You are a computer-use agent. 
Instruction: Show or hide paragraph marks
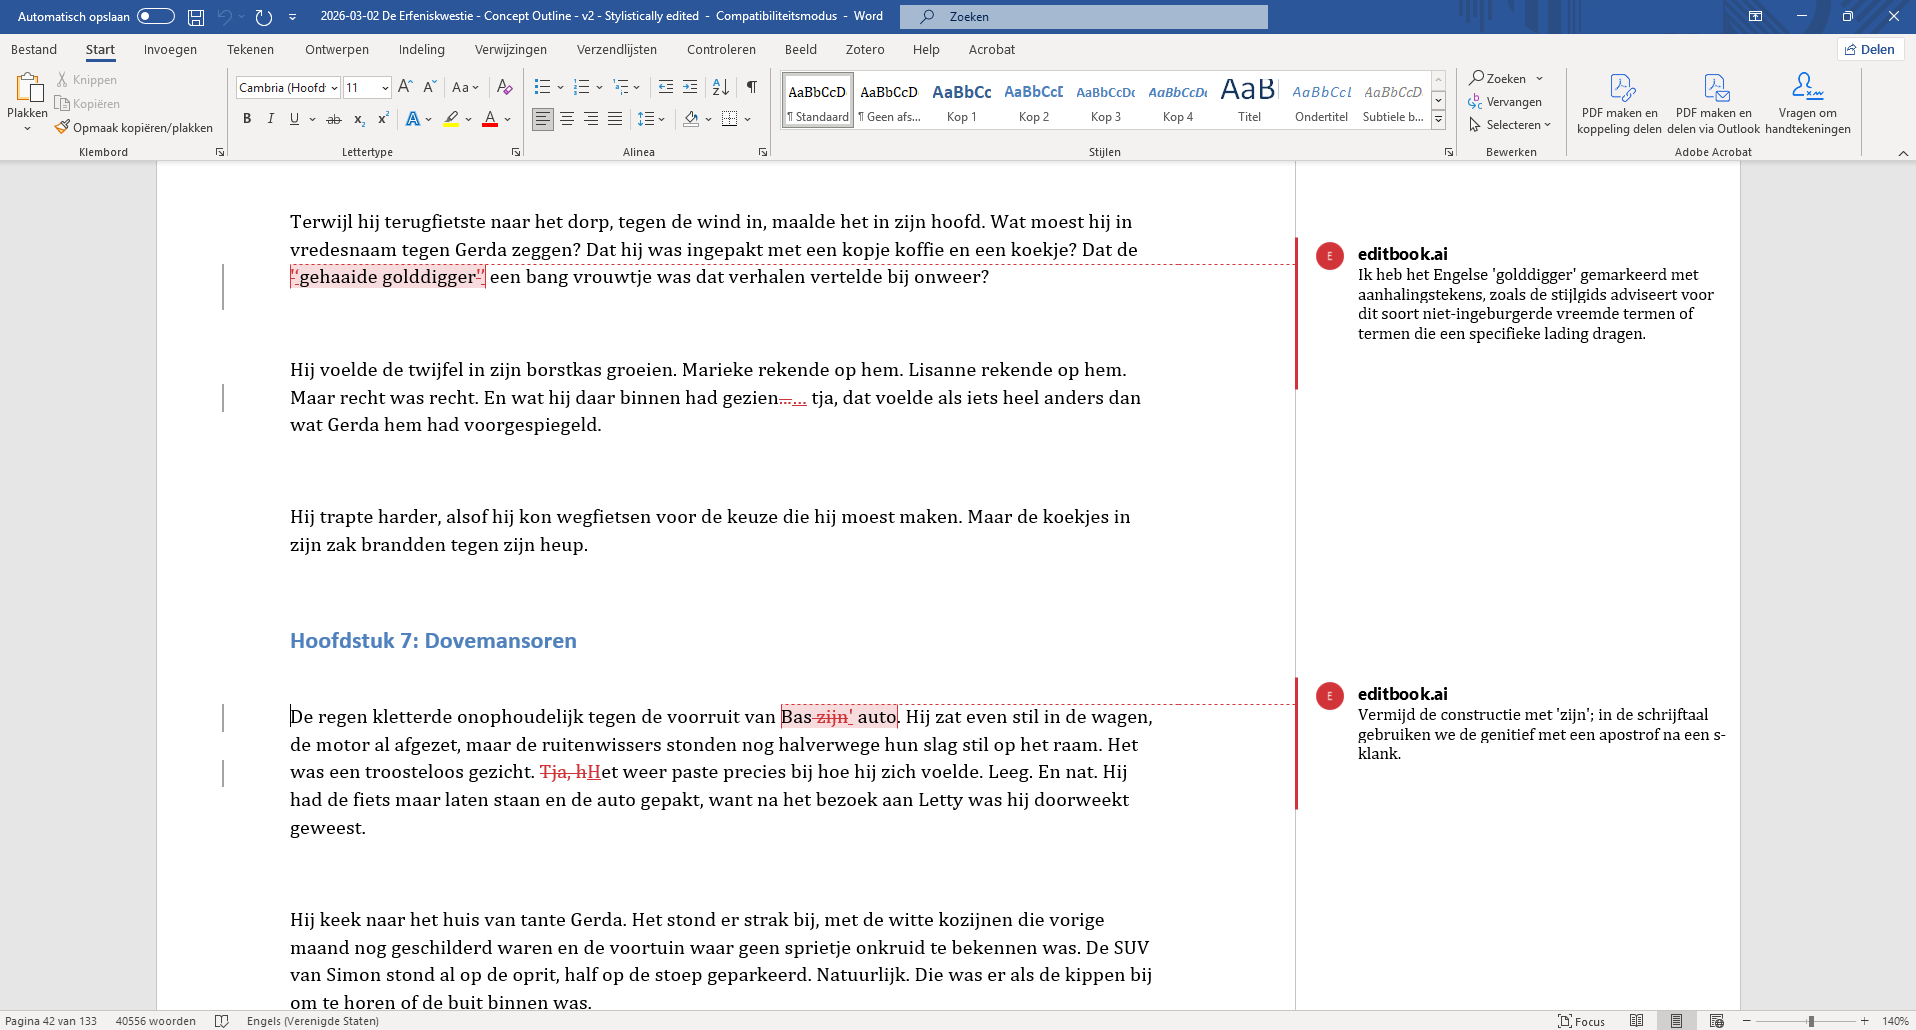[752, 88]
